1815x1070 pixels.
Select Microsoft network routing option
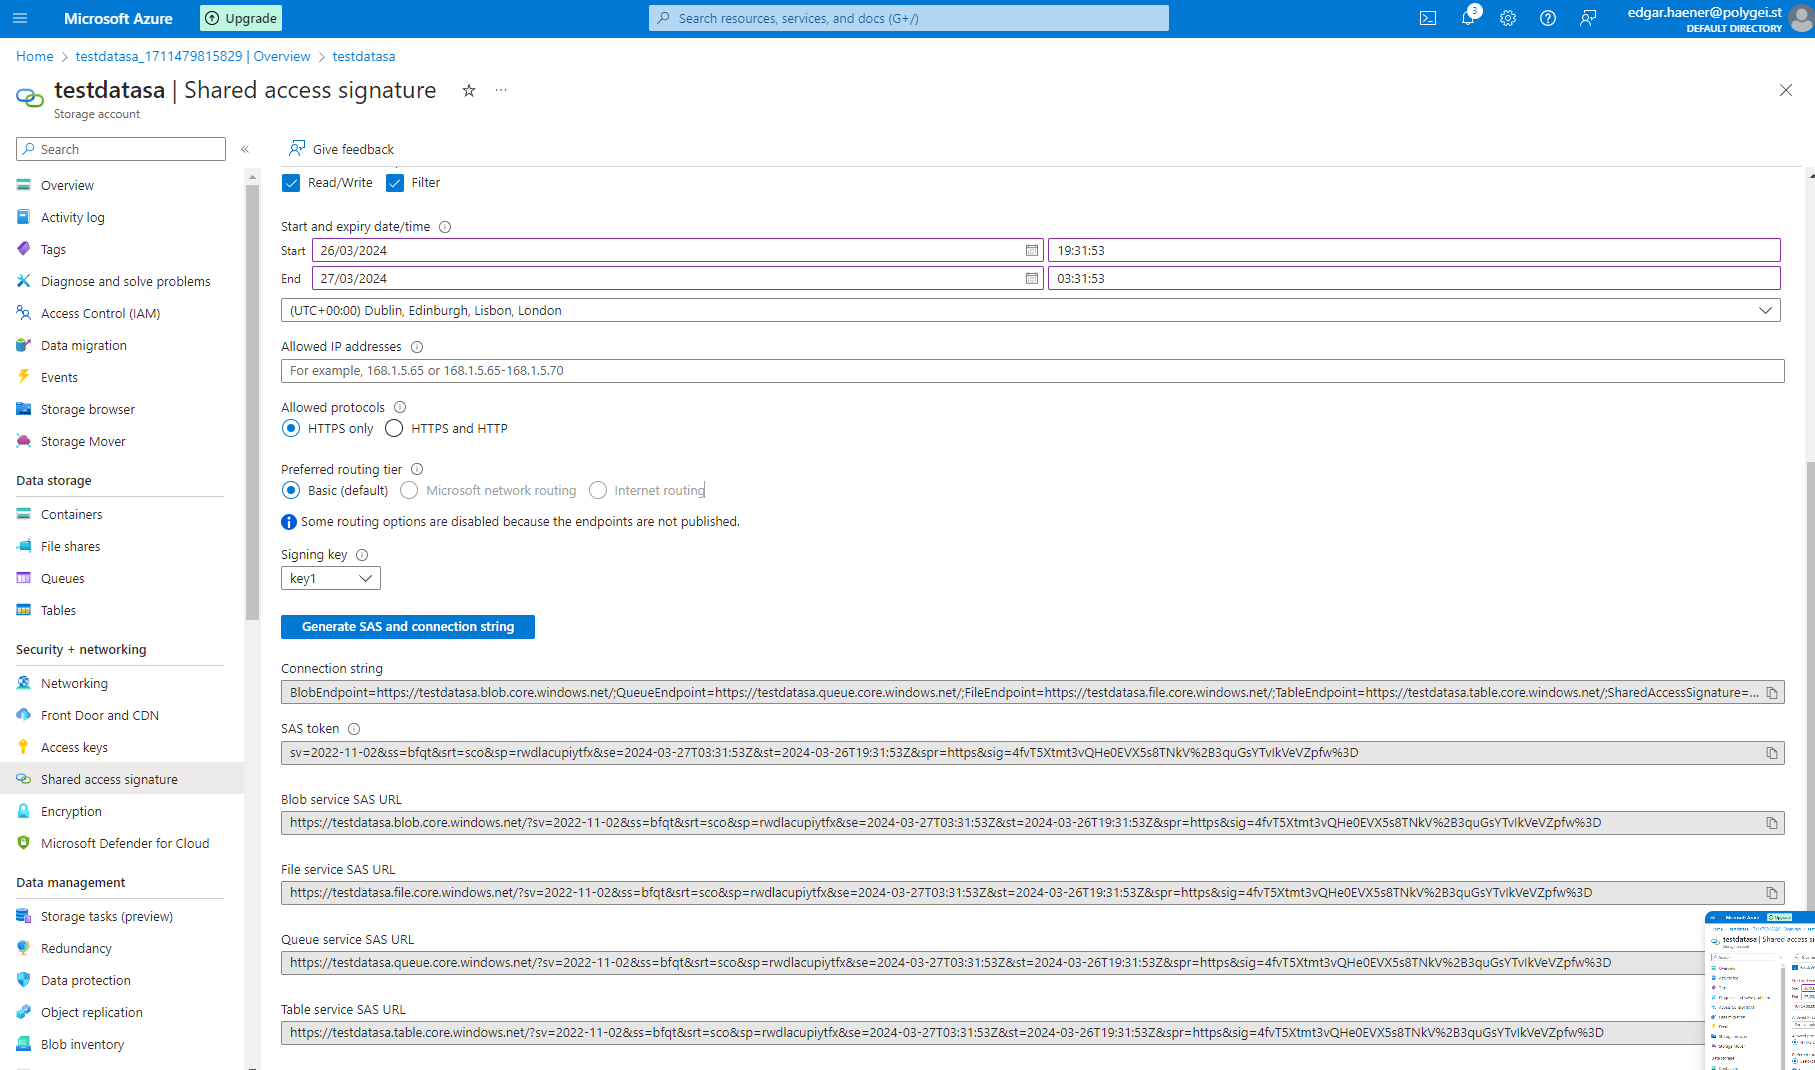[x=409, y=490]
